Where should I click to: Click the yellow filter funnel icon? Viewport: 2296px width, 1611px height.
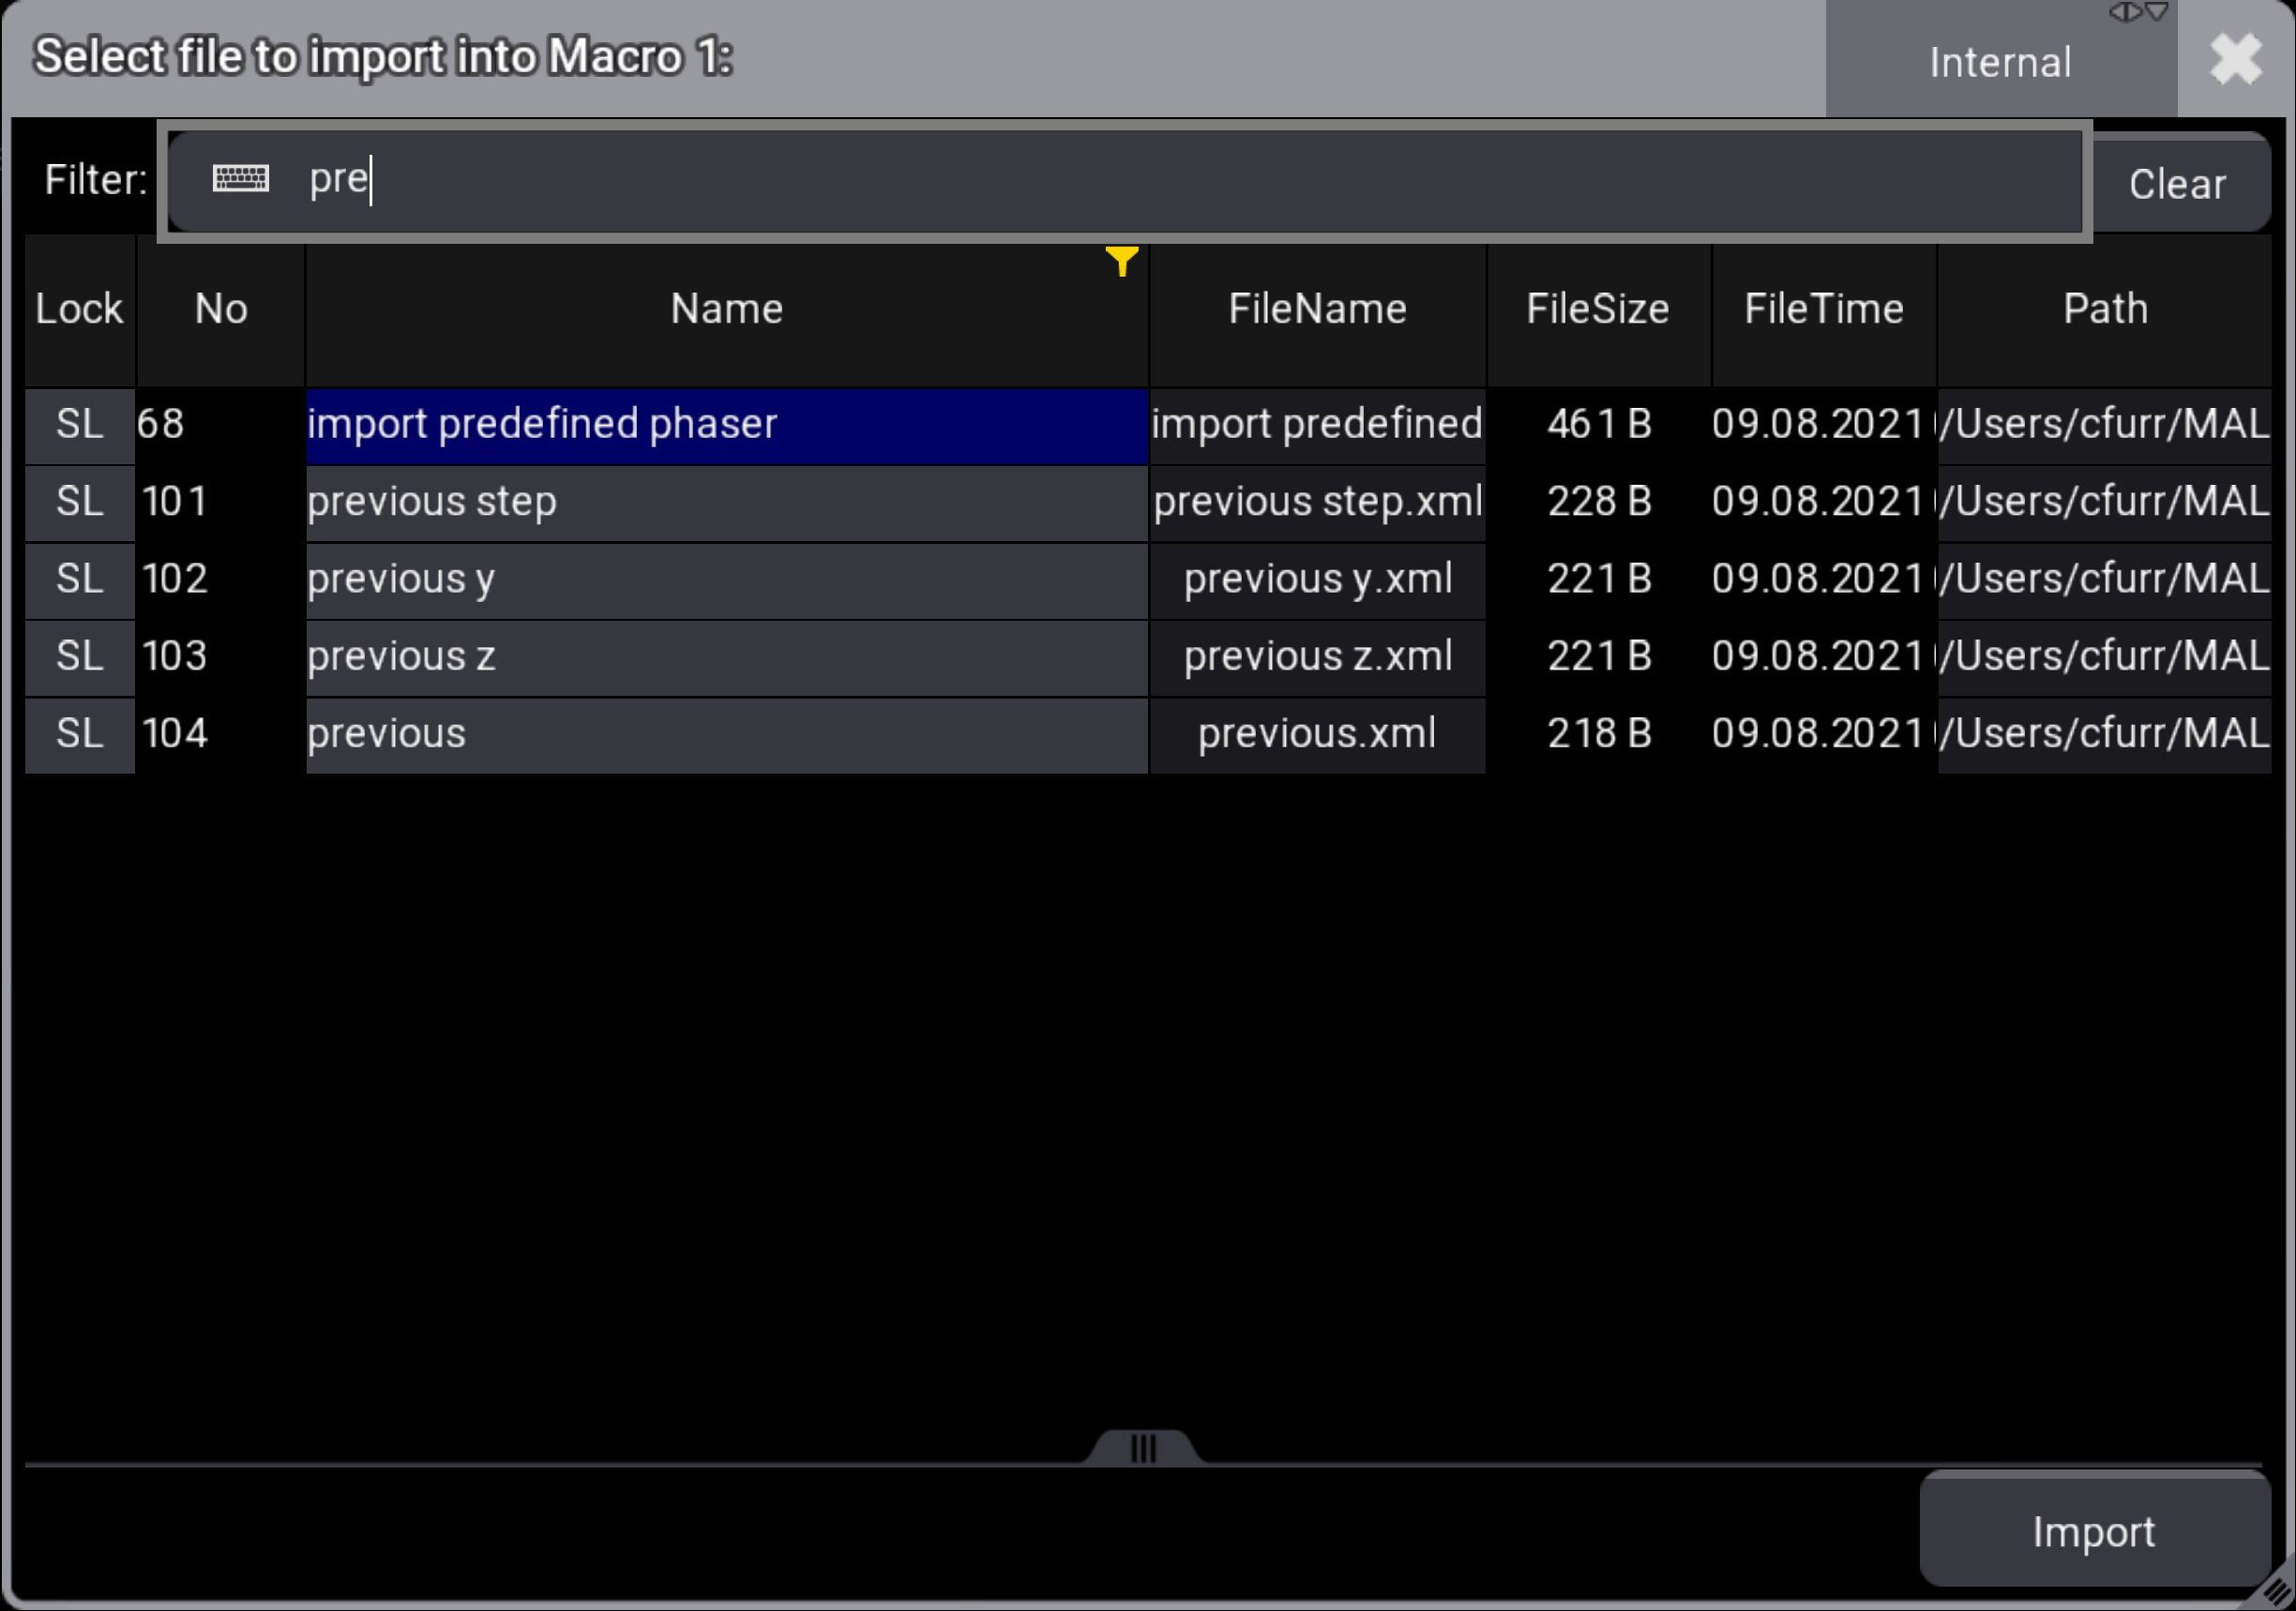click(x=1122, y=261)
